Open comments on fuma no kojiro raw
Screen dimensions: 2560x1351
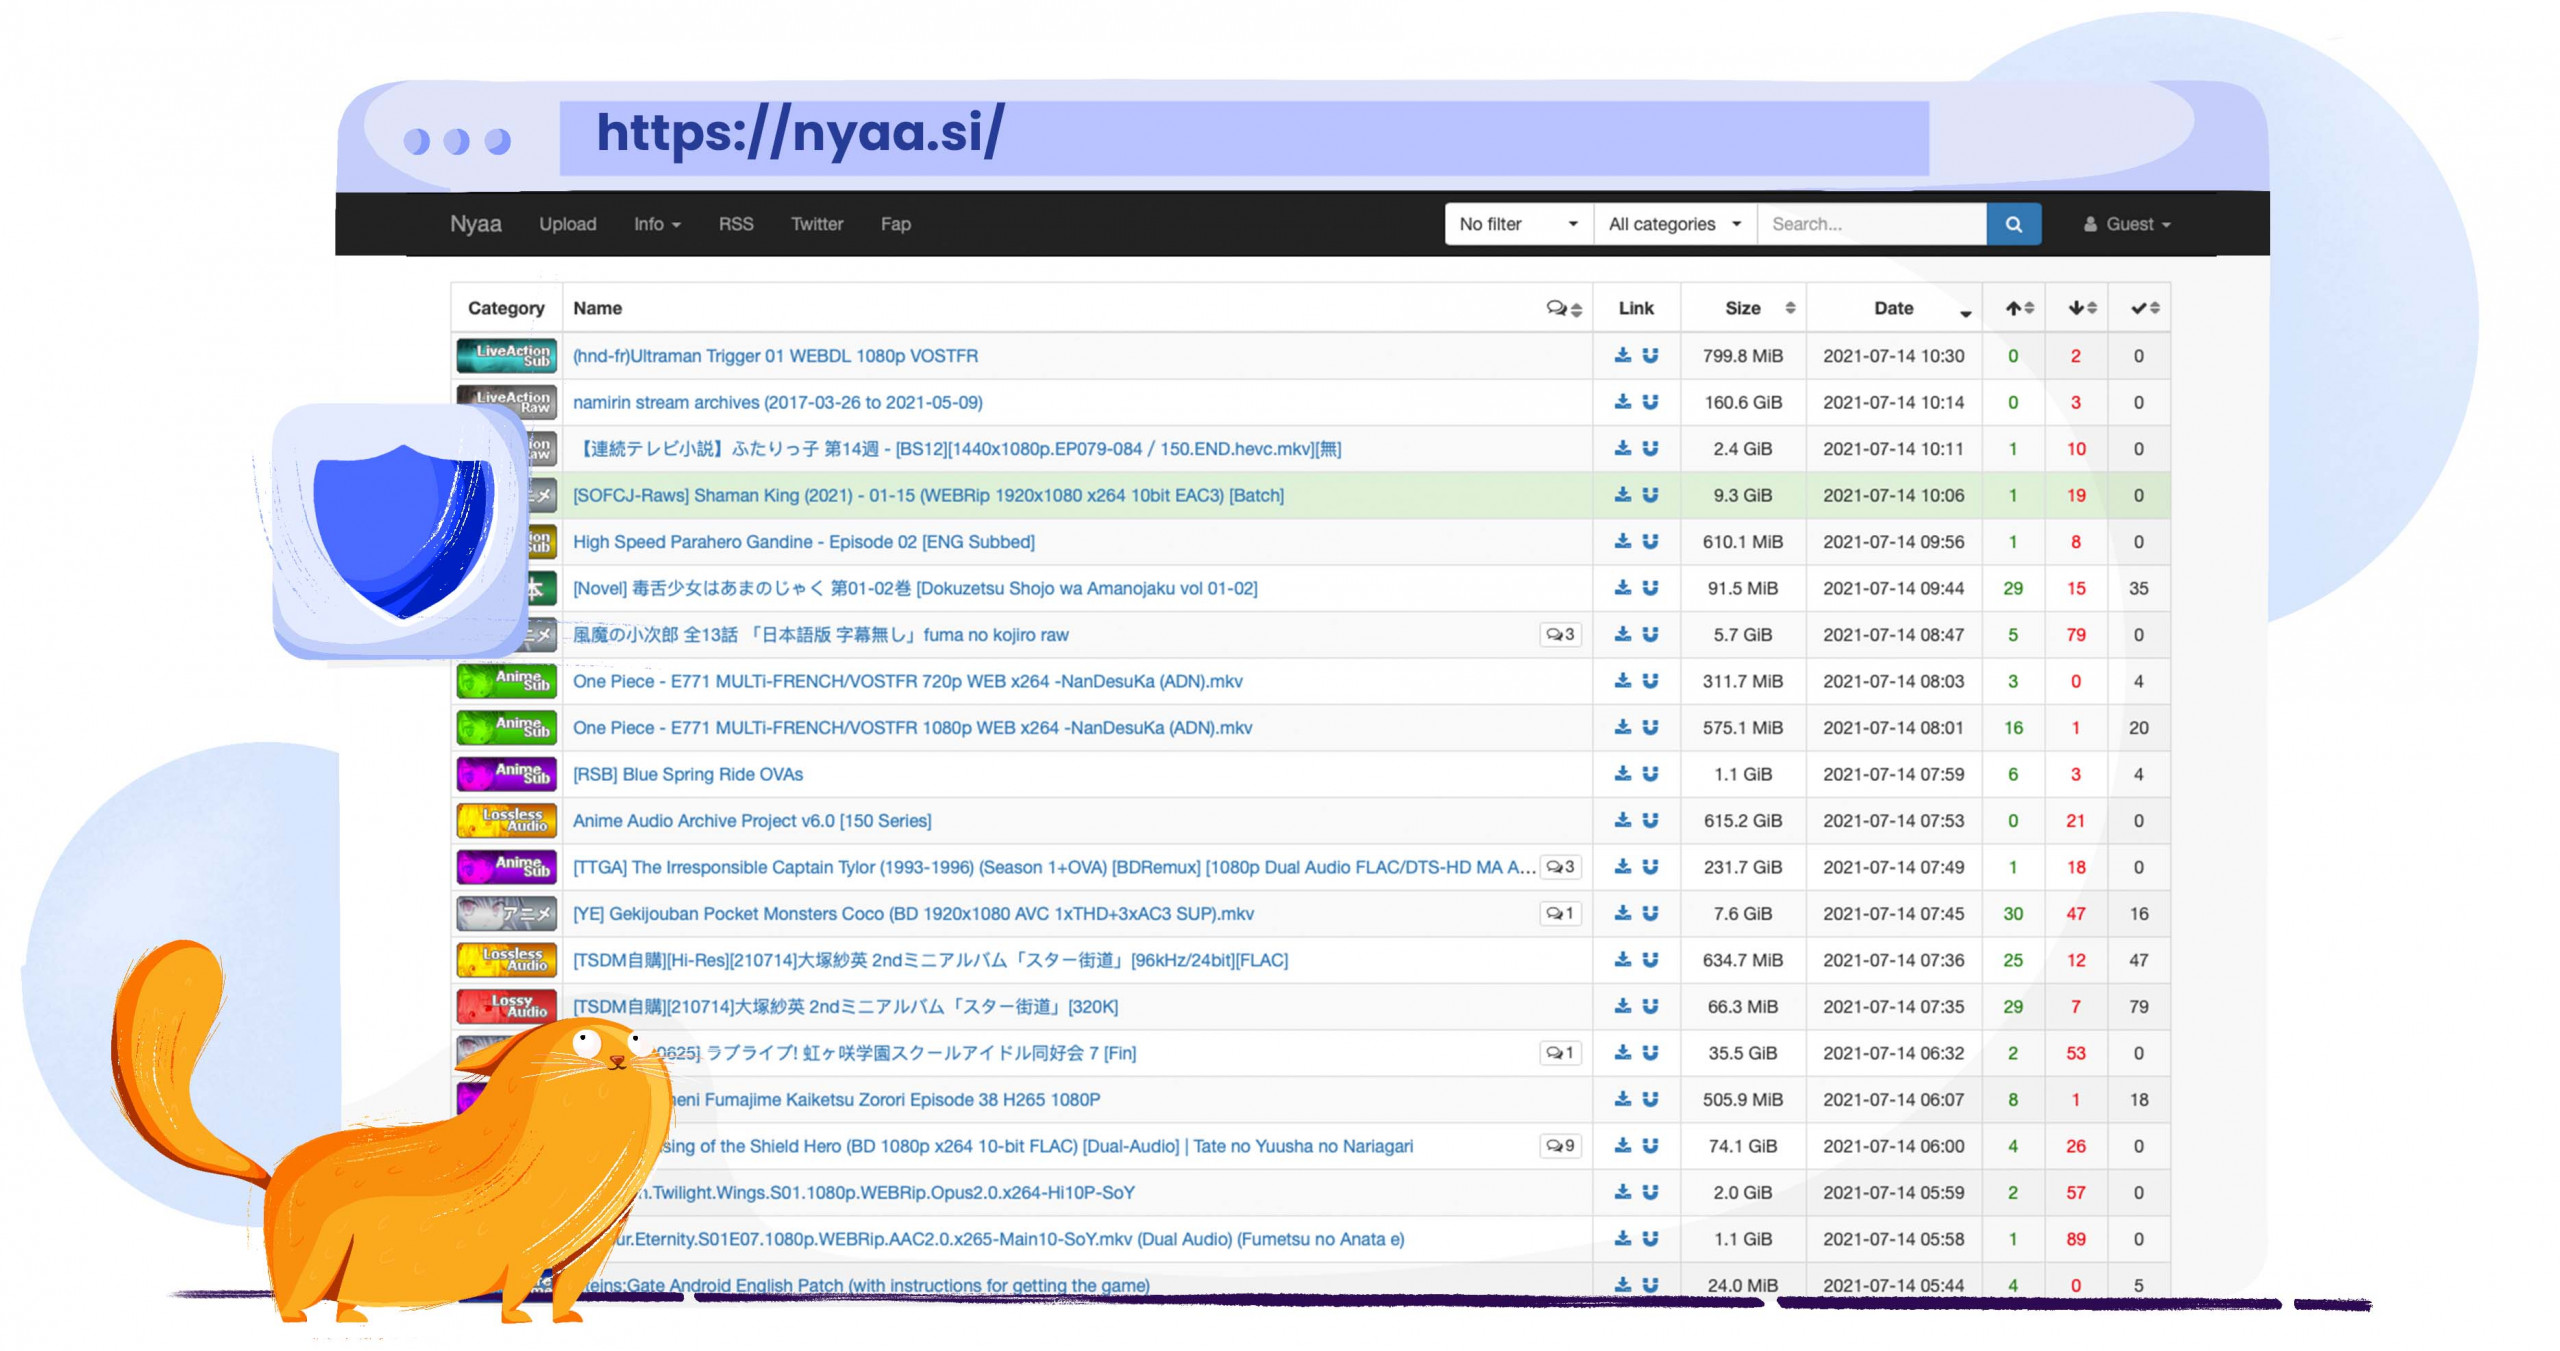(1560, 634)
